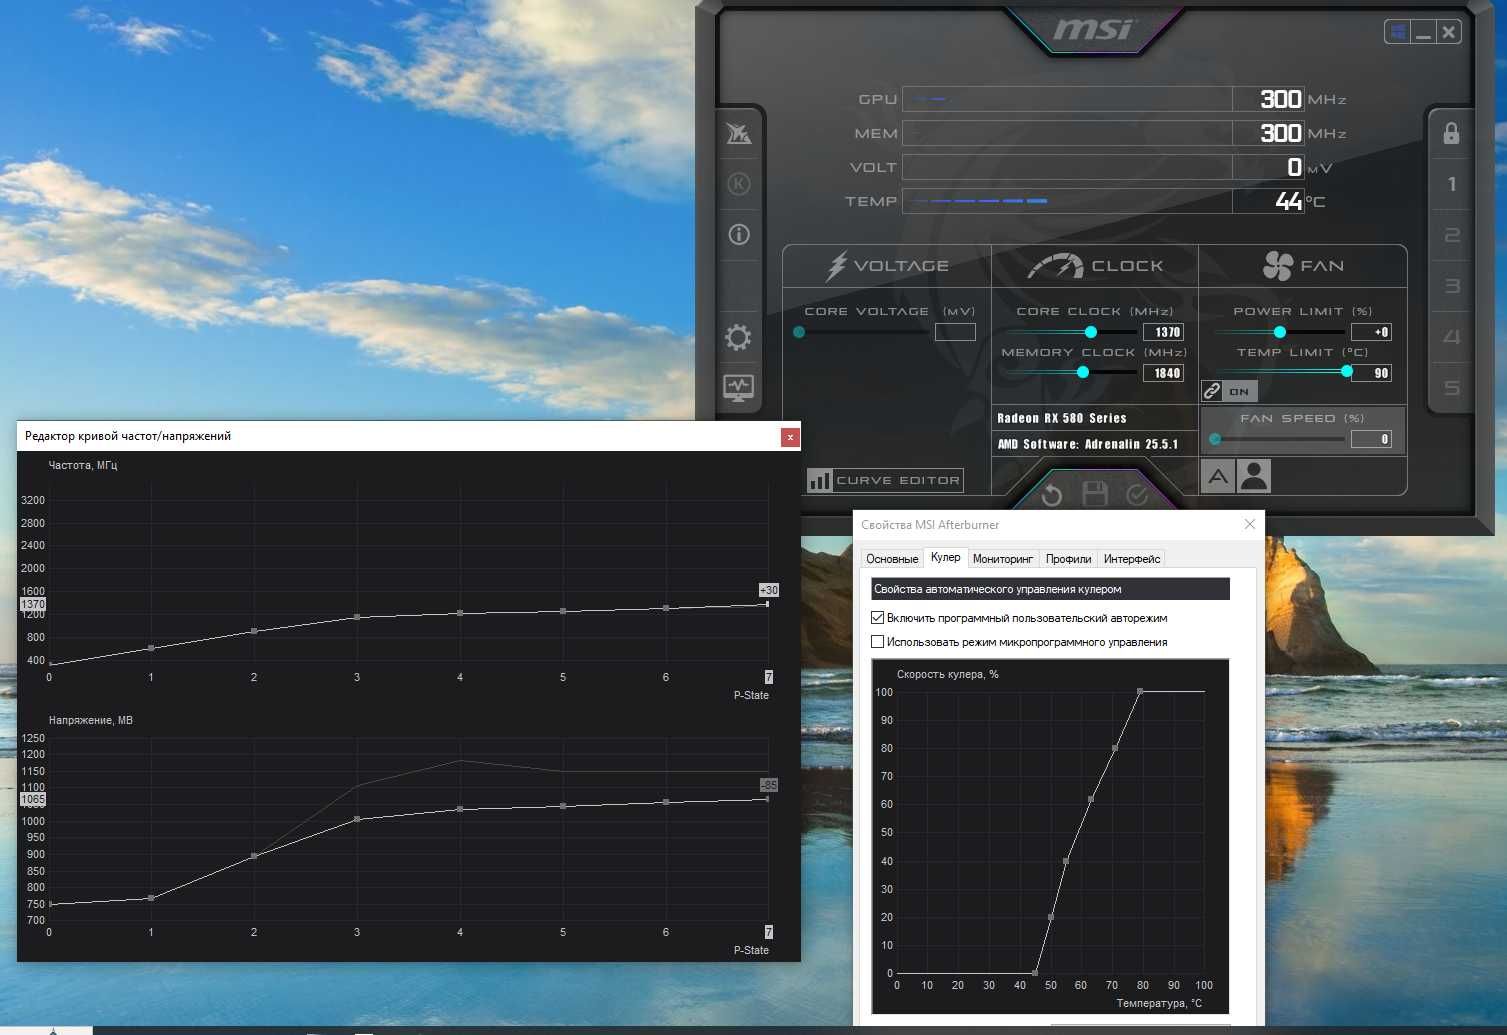Enable auto fan mode A button
Screen dimensions: 1507x1035
click(x=1218, y=477)
